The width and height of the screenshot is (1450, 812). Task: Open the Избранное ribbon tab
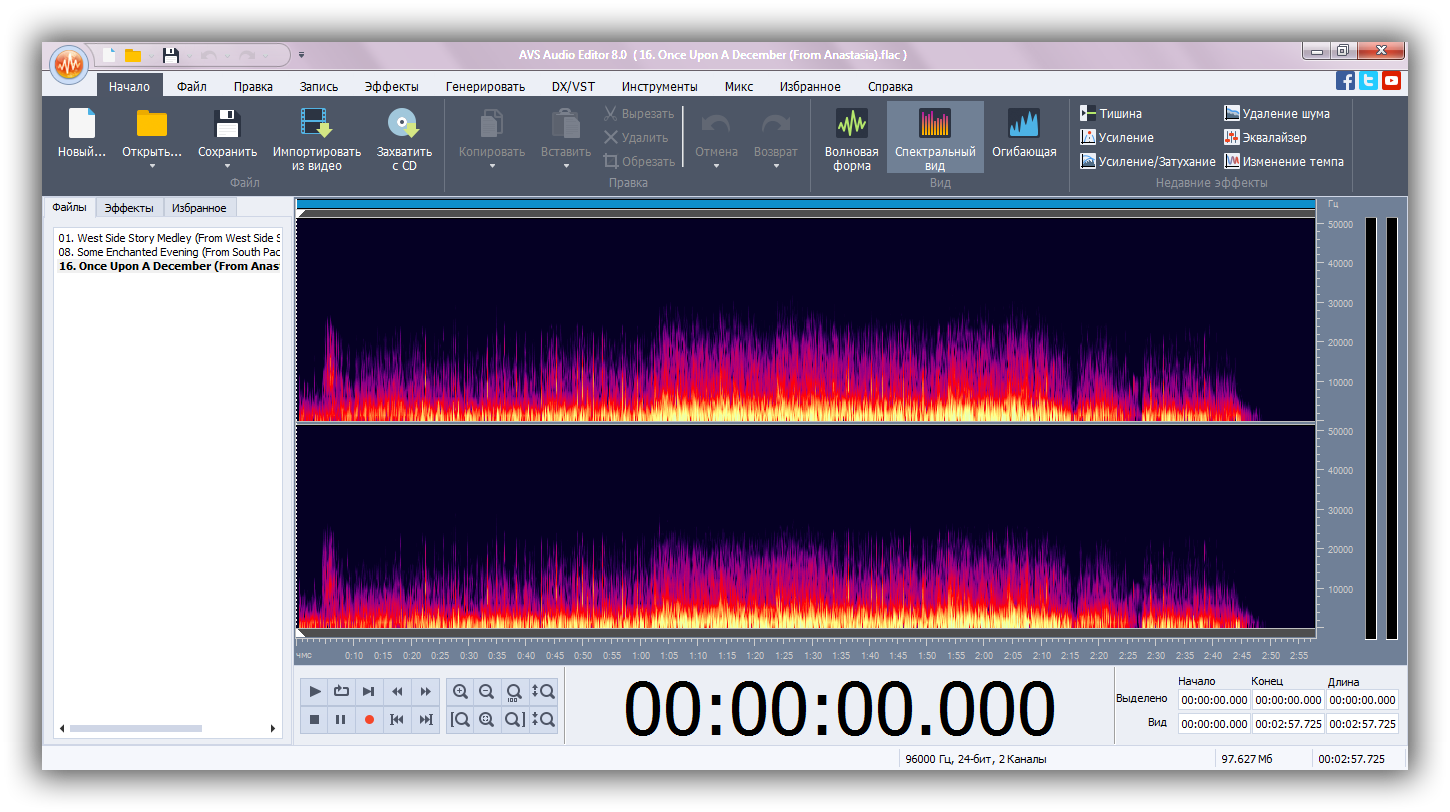pyautogui.click(x=810, y=87)
